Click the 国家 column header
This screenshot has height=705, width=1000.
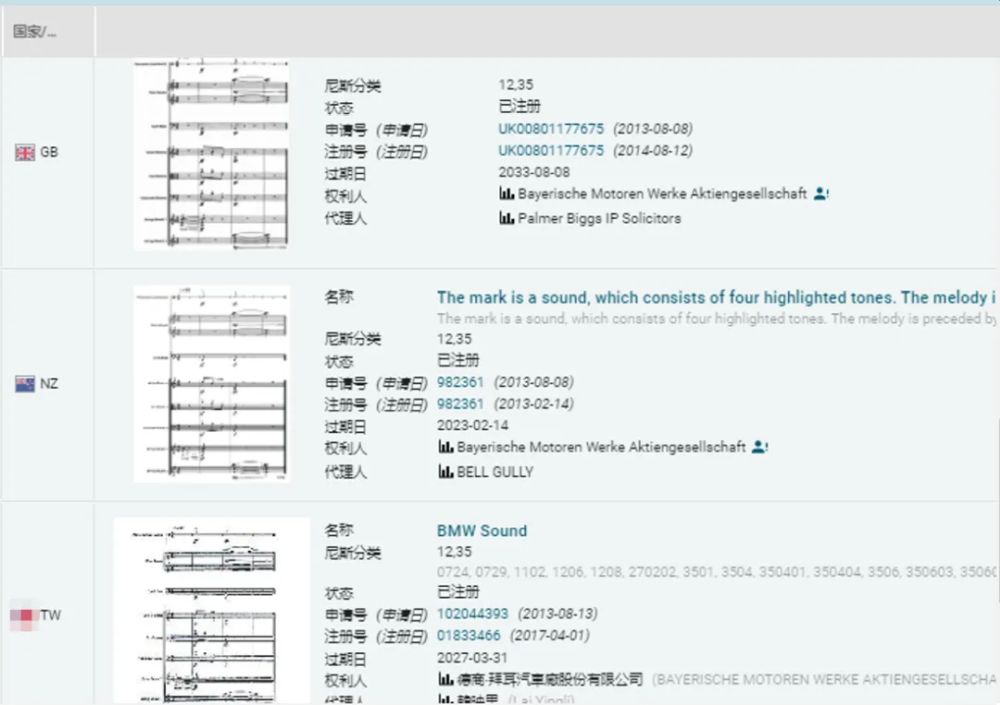coord(35,31)
